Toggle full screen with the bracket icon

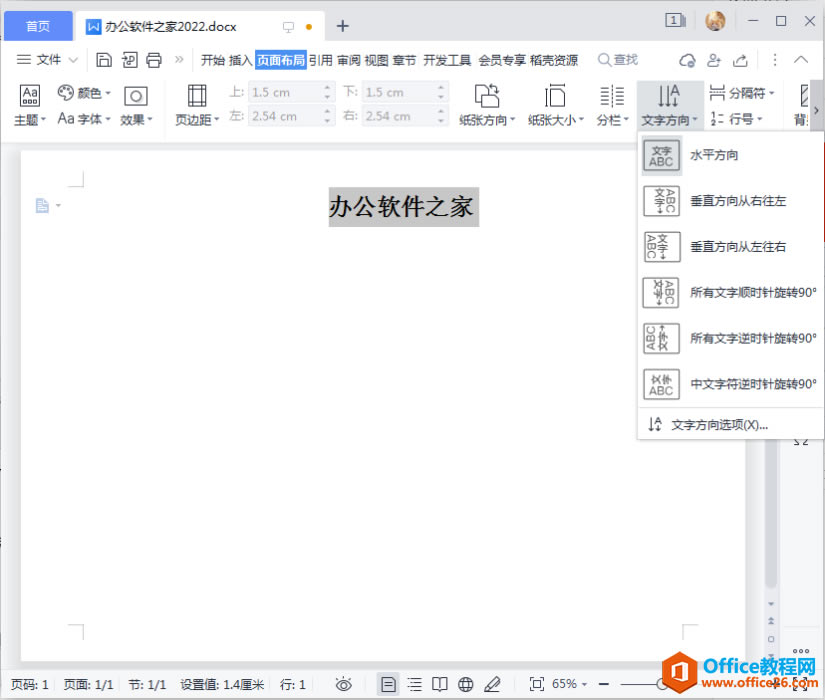(537, 684)
